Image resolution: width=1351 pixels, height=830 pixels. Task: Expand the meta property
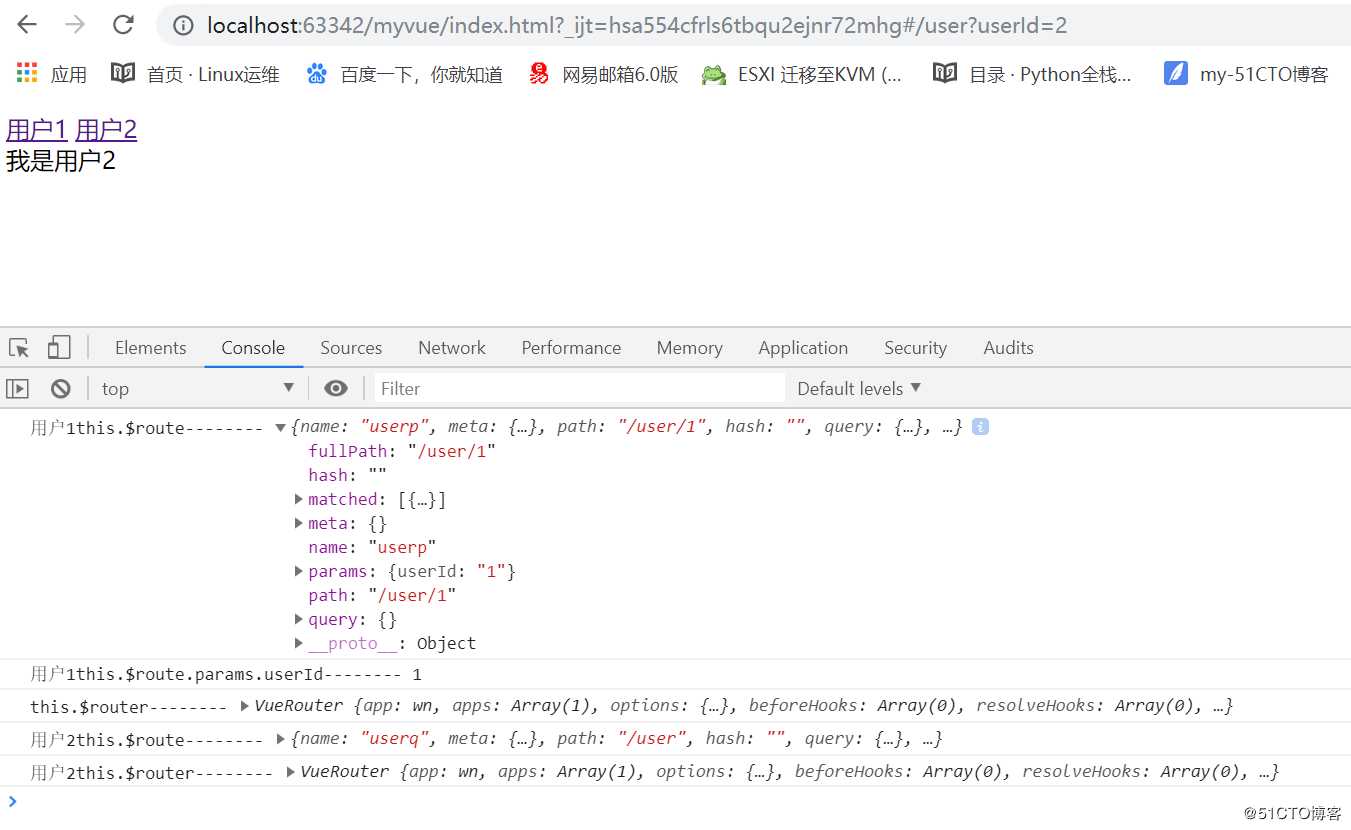tap(299, 523)
